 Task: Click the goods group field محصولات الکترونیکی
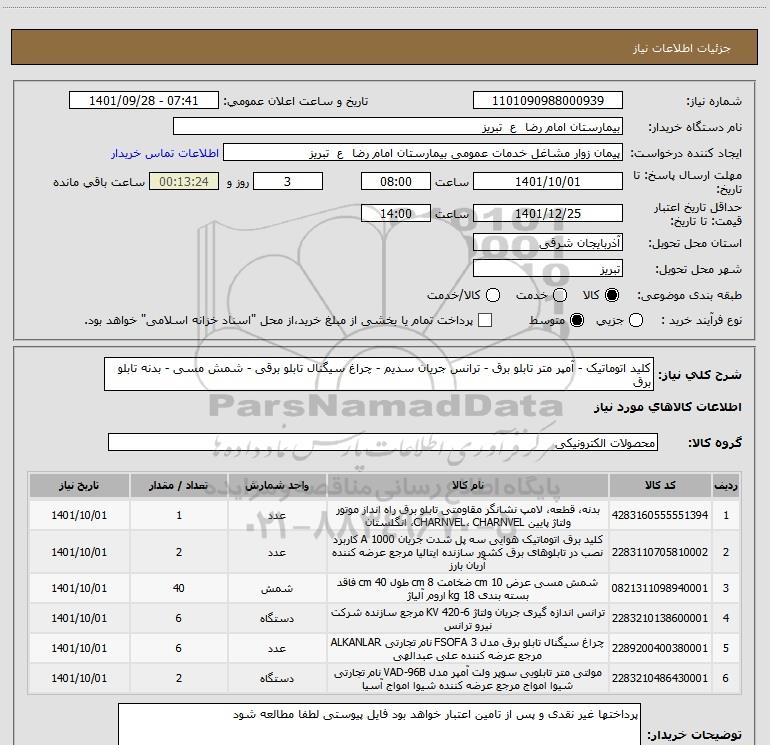(383, 442)
